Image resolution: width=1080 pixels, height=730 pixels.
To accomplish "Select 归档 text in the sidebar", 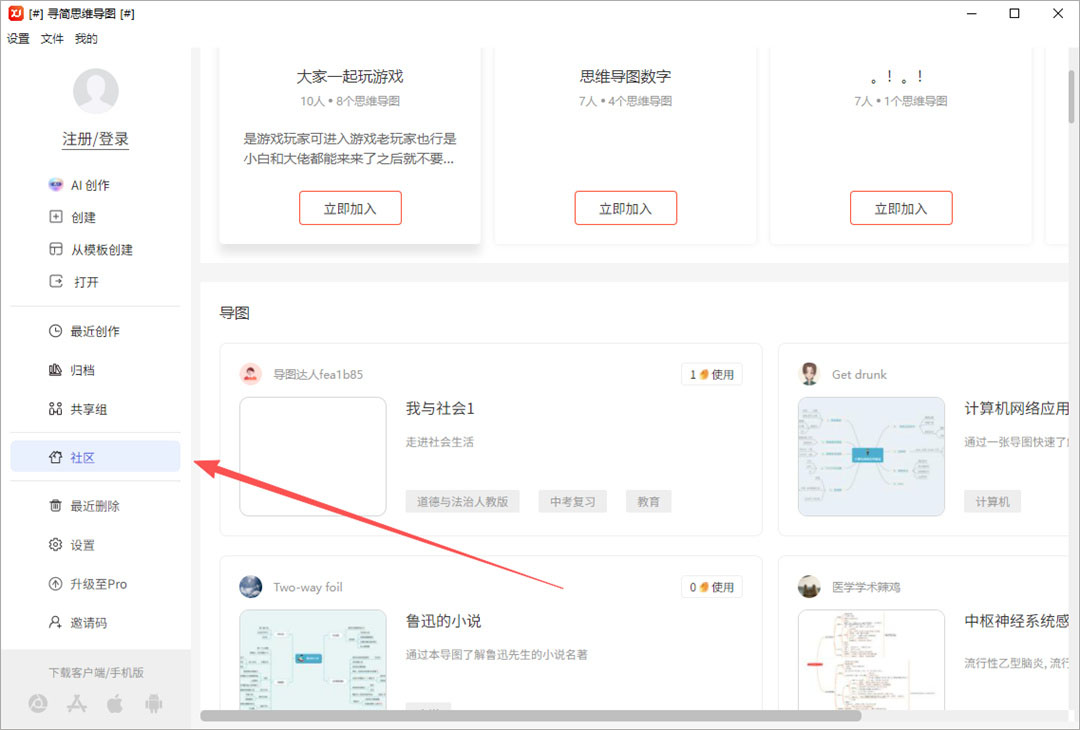I will [83, 371].
